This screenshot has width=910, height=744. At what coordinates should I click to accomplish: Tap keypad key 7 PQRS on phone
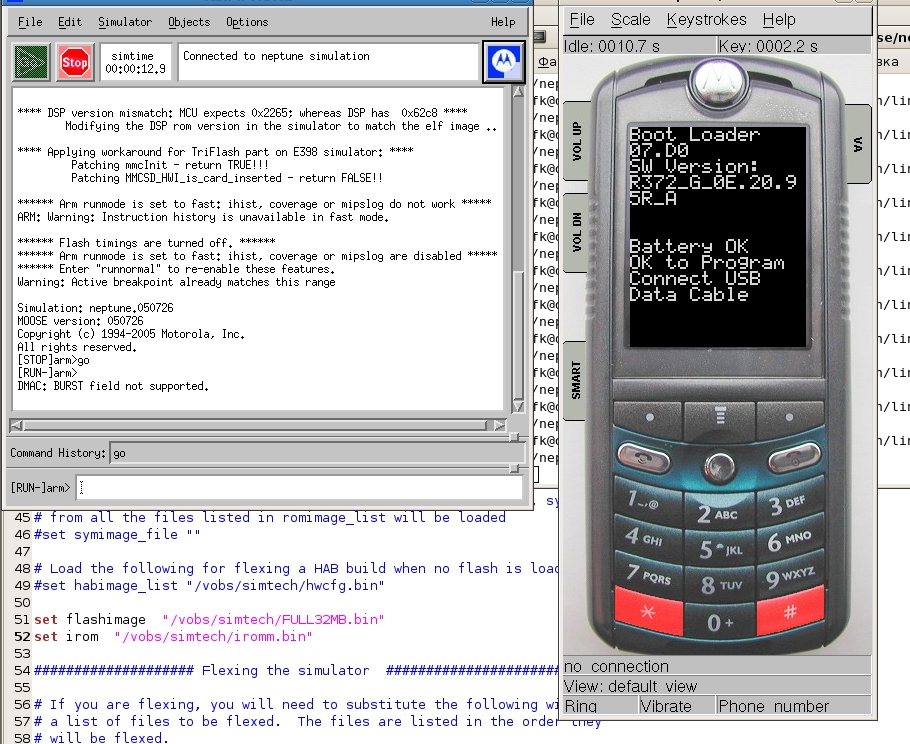pyautogui.click(x=648, y=575)
